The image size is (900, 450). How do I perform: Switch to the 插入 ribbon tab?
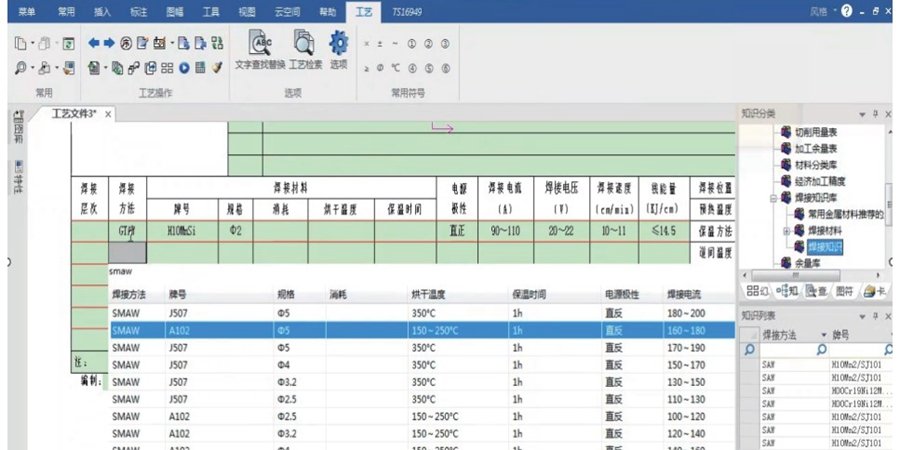(102, 11)
